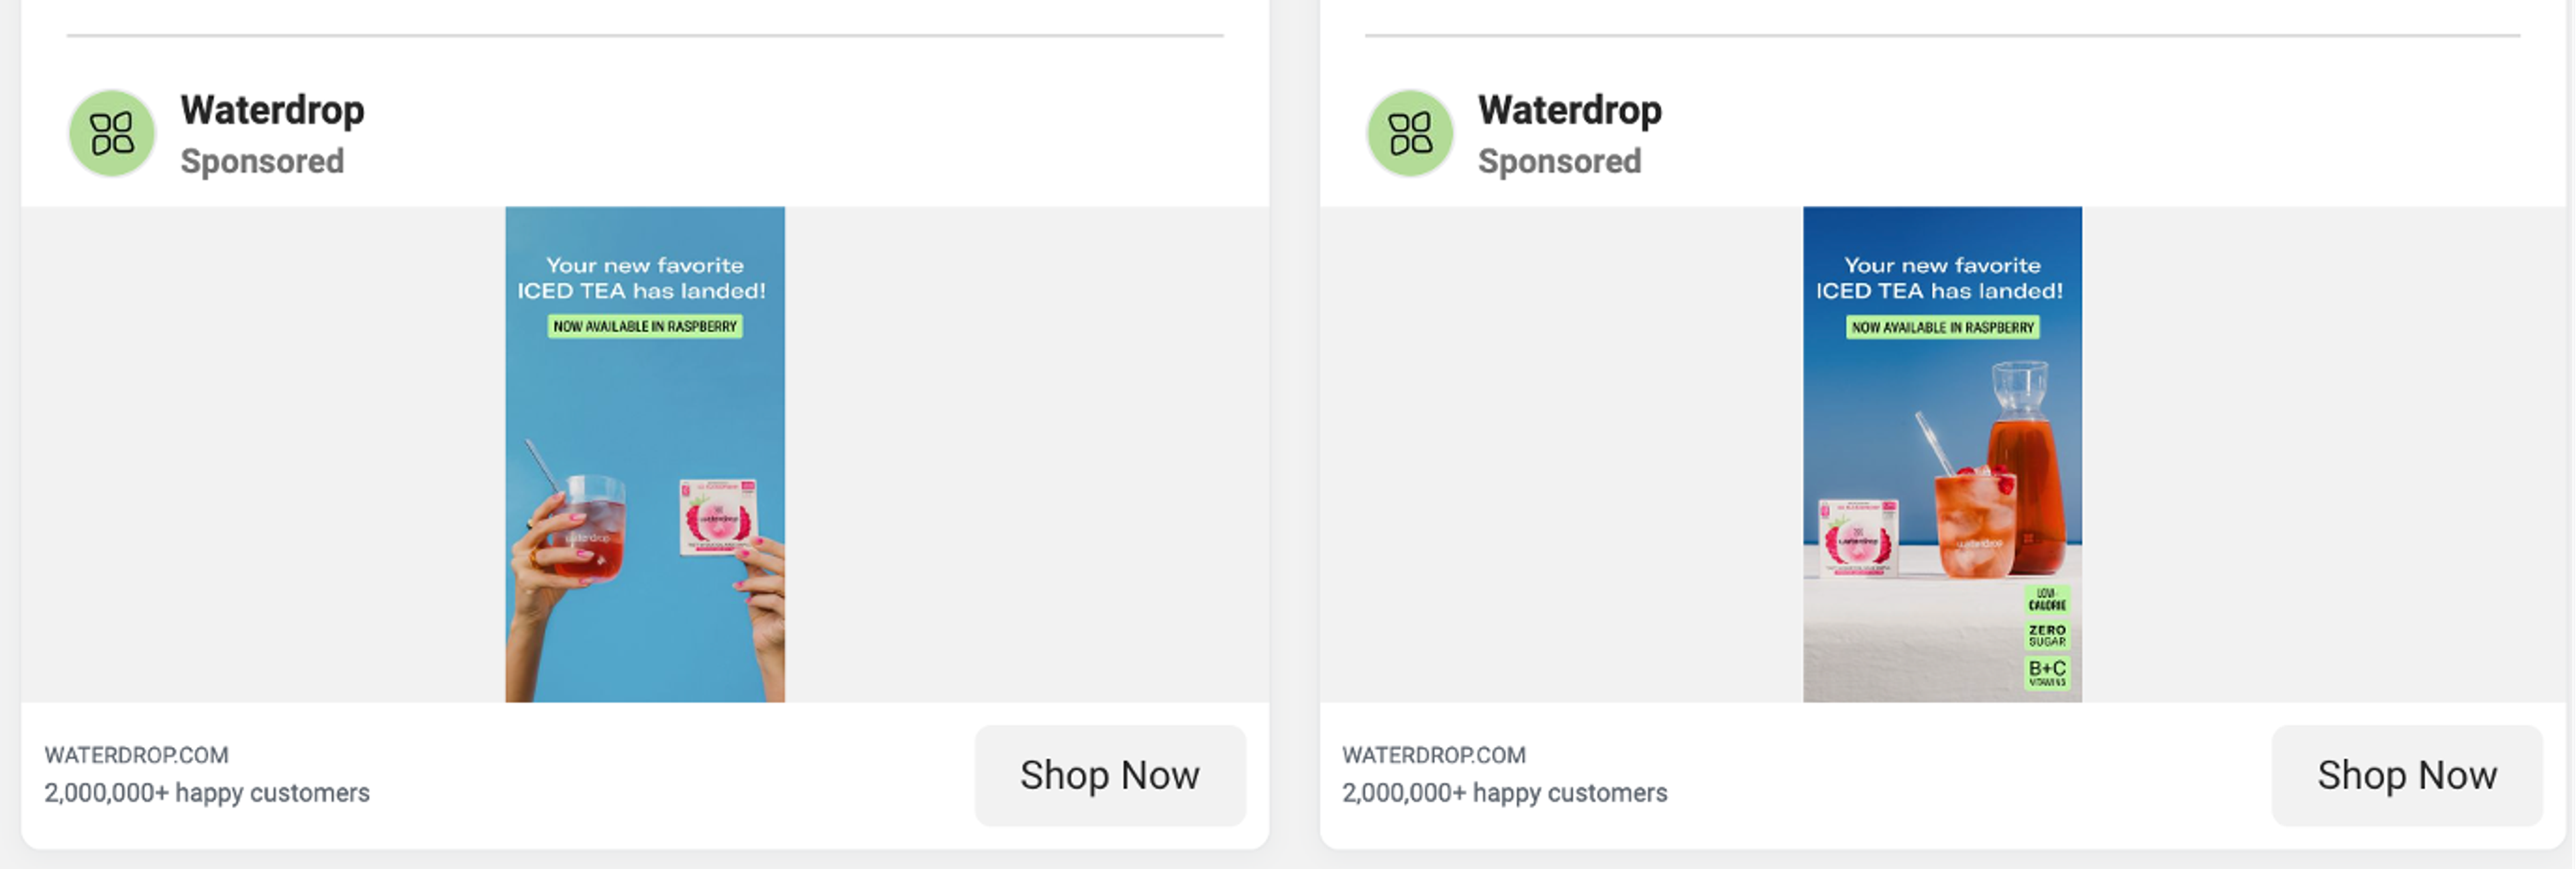
Task: Open the WATERDROP.COM link on left ad
Action: (x=137, y=755)
